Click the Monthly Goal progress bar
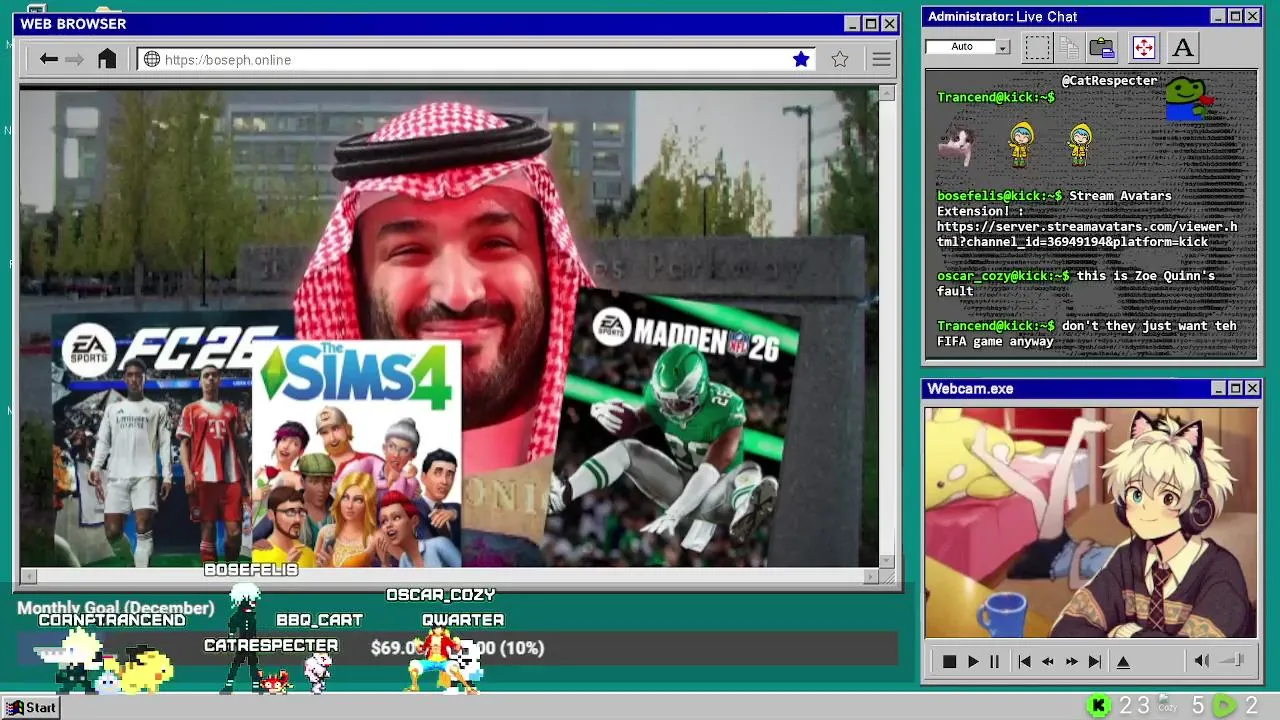 click(x=457, y=648)
